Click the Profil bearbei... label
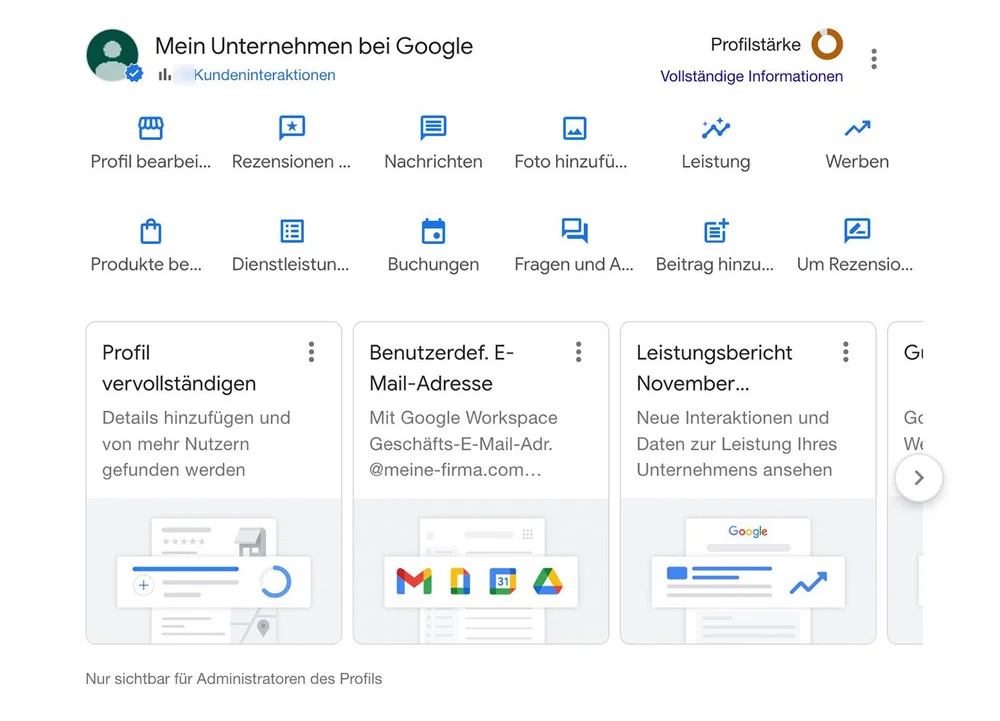The image size is (1000, 721). [151, 161]
